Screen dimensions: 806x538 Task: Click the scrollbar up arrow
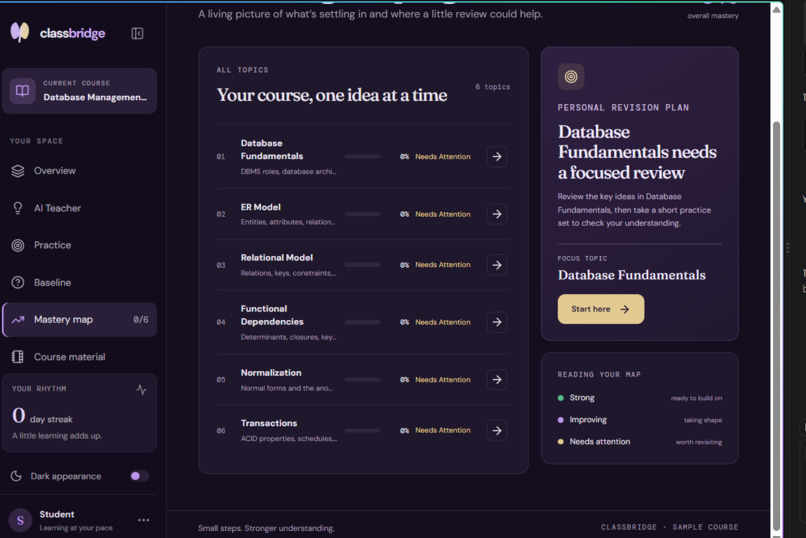point(776,9)
